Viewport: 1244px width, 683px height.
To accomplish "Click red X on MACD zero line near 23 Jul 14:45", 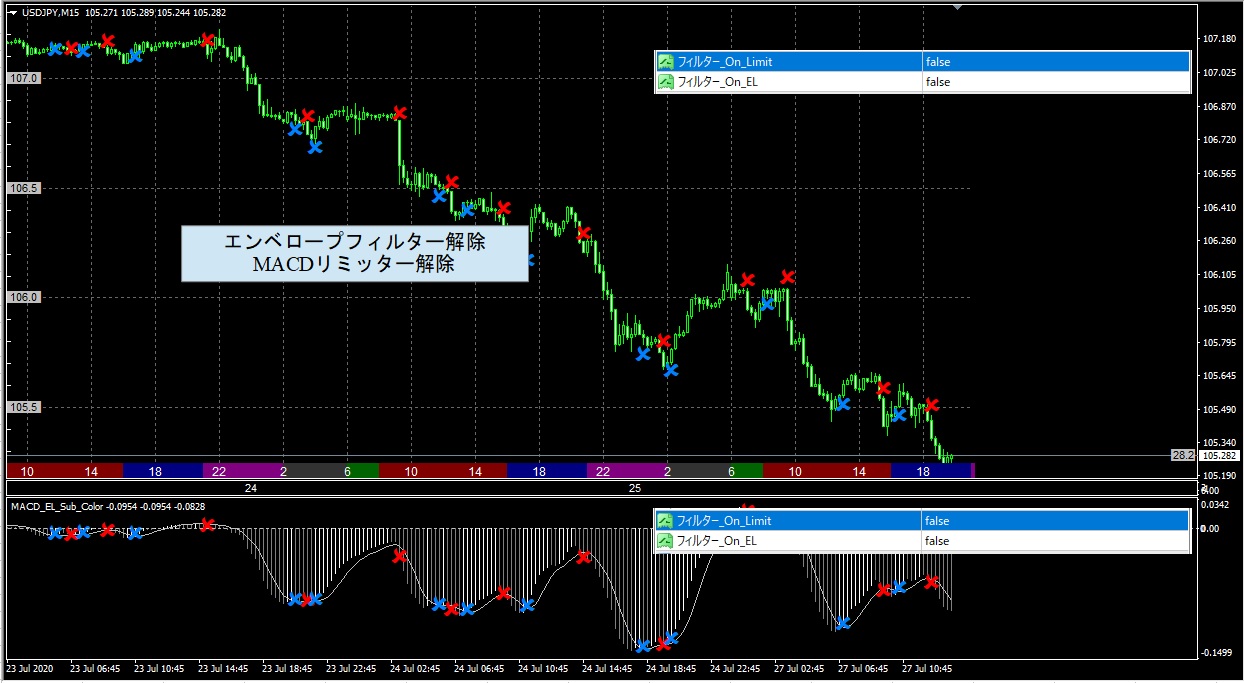I will click(207, 524).
